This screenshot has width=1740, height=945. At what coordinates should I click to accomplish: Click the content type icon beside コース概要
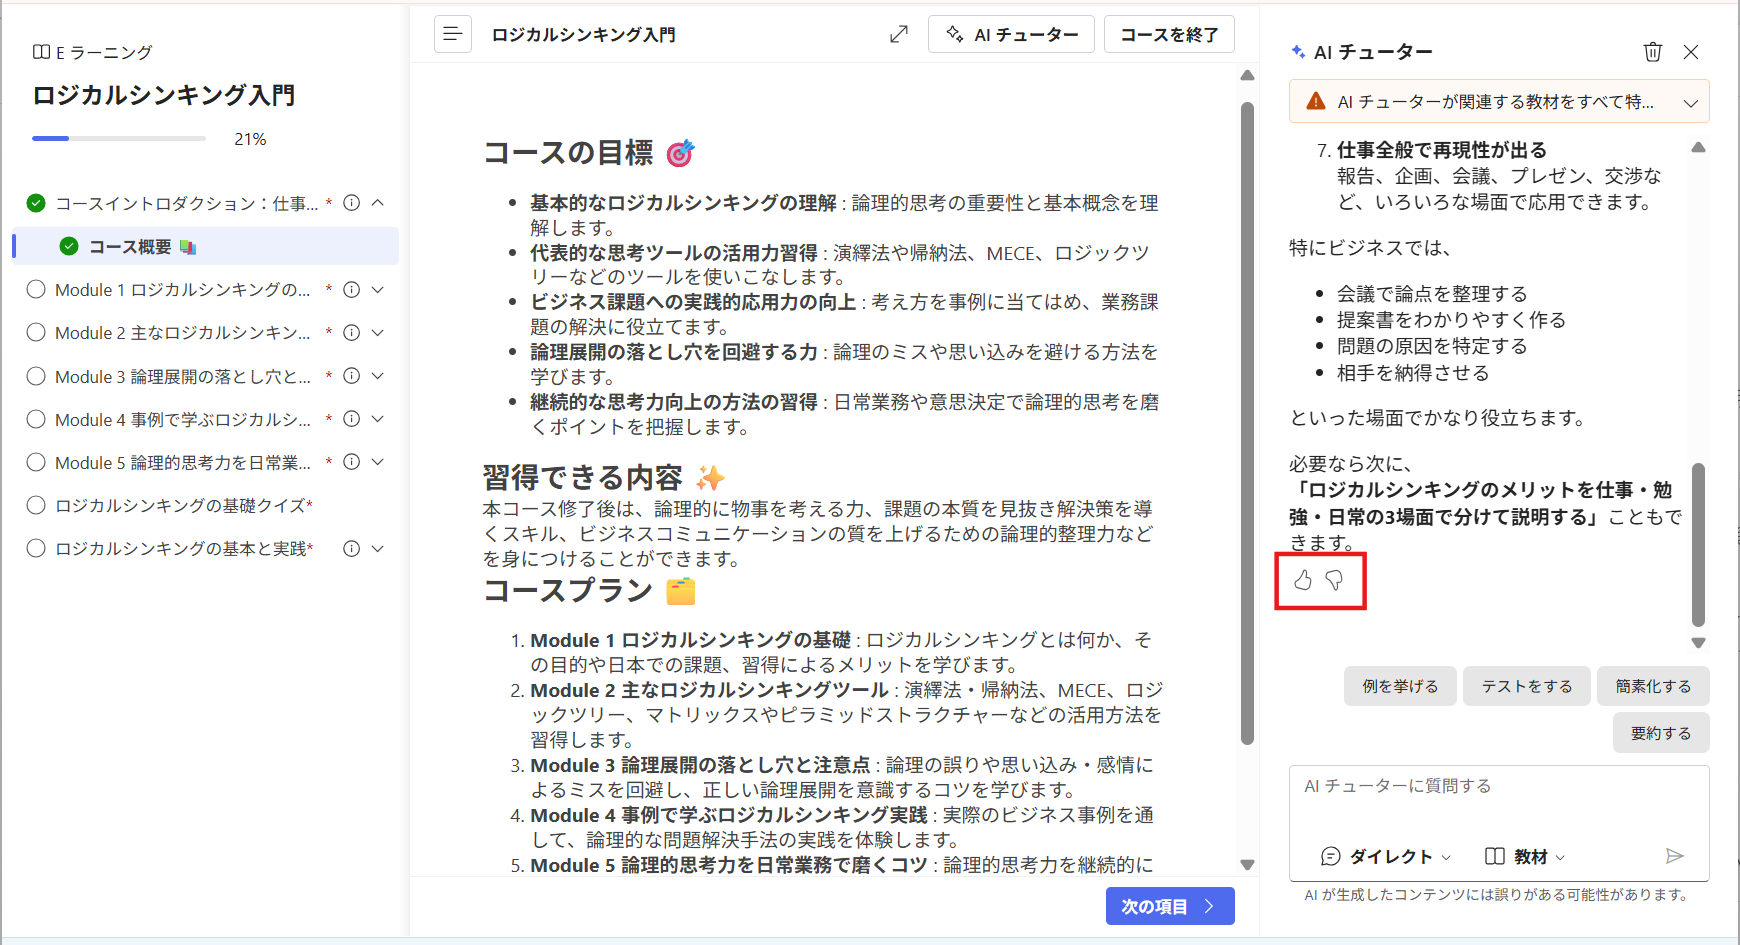(x=188, y=246)
